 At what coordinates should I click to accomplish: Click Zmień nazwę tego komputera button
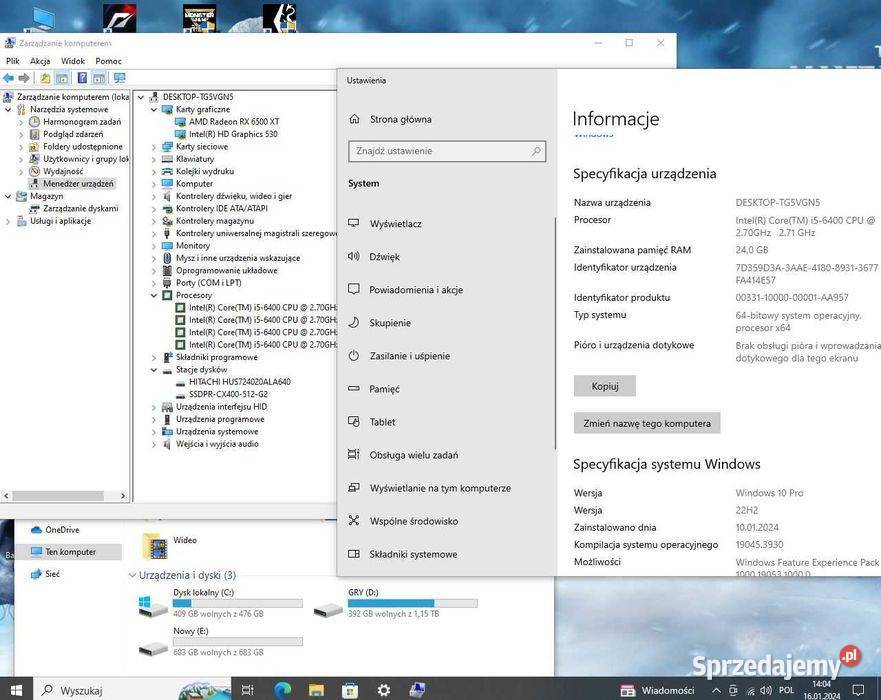(x=647, y=423)
